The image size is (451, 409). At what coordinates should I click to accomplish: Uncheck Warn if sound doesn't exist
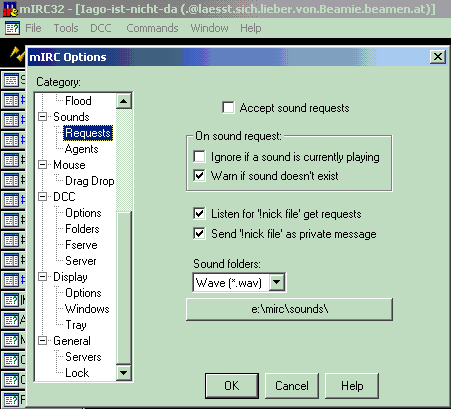(x=199, y=175)
